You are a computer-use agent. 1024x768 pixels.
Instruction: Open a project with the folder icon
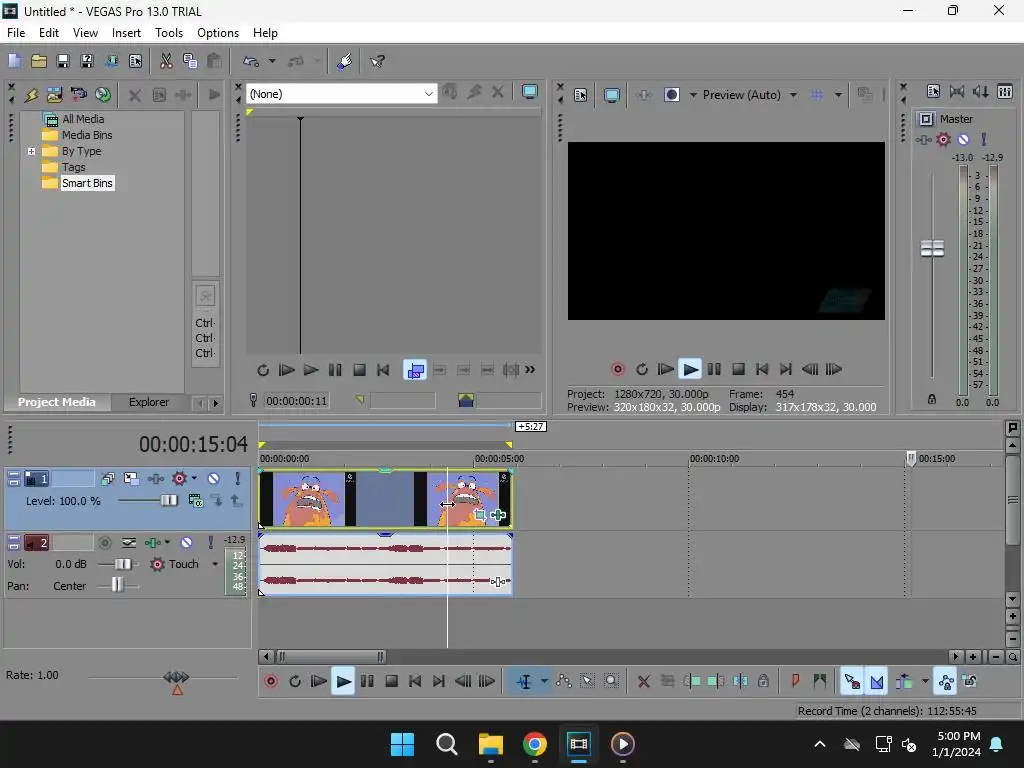pos(39,61)
